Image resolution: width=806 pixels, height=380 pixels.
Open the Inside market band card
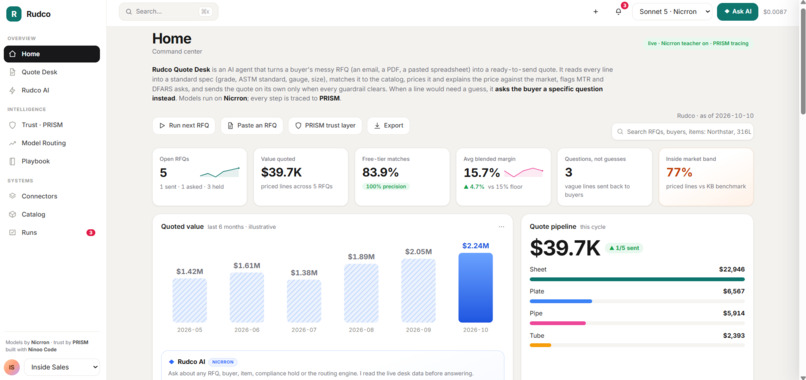pos(706,177)
